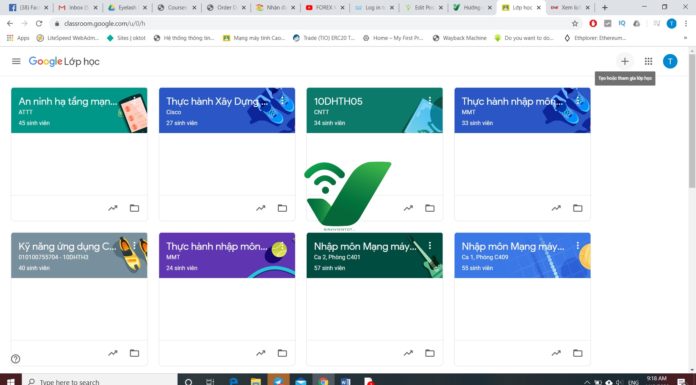Image resolution: width=696 pixels, height=385 pixels.
Task: Click the page vertical scrollbar thumb
Action: pyautogui.click(x=692, y=121)
